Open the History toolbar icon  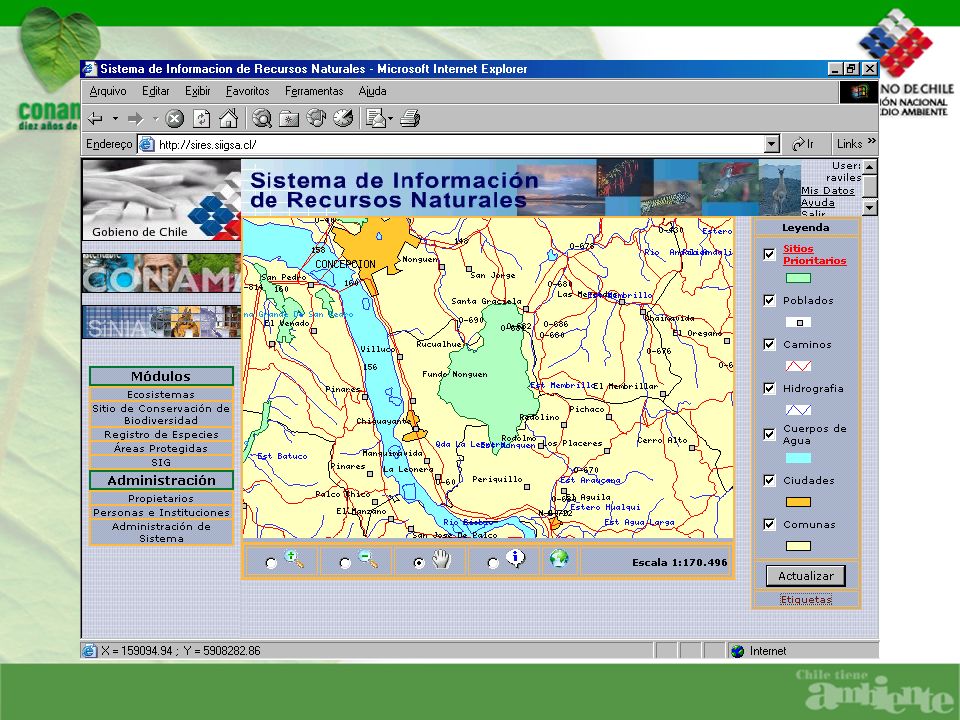pyautogui.click(x=343, y=118)
